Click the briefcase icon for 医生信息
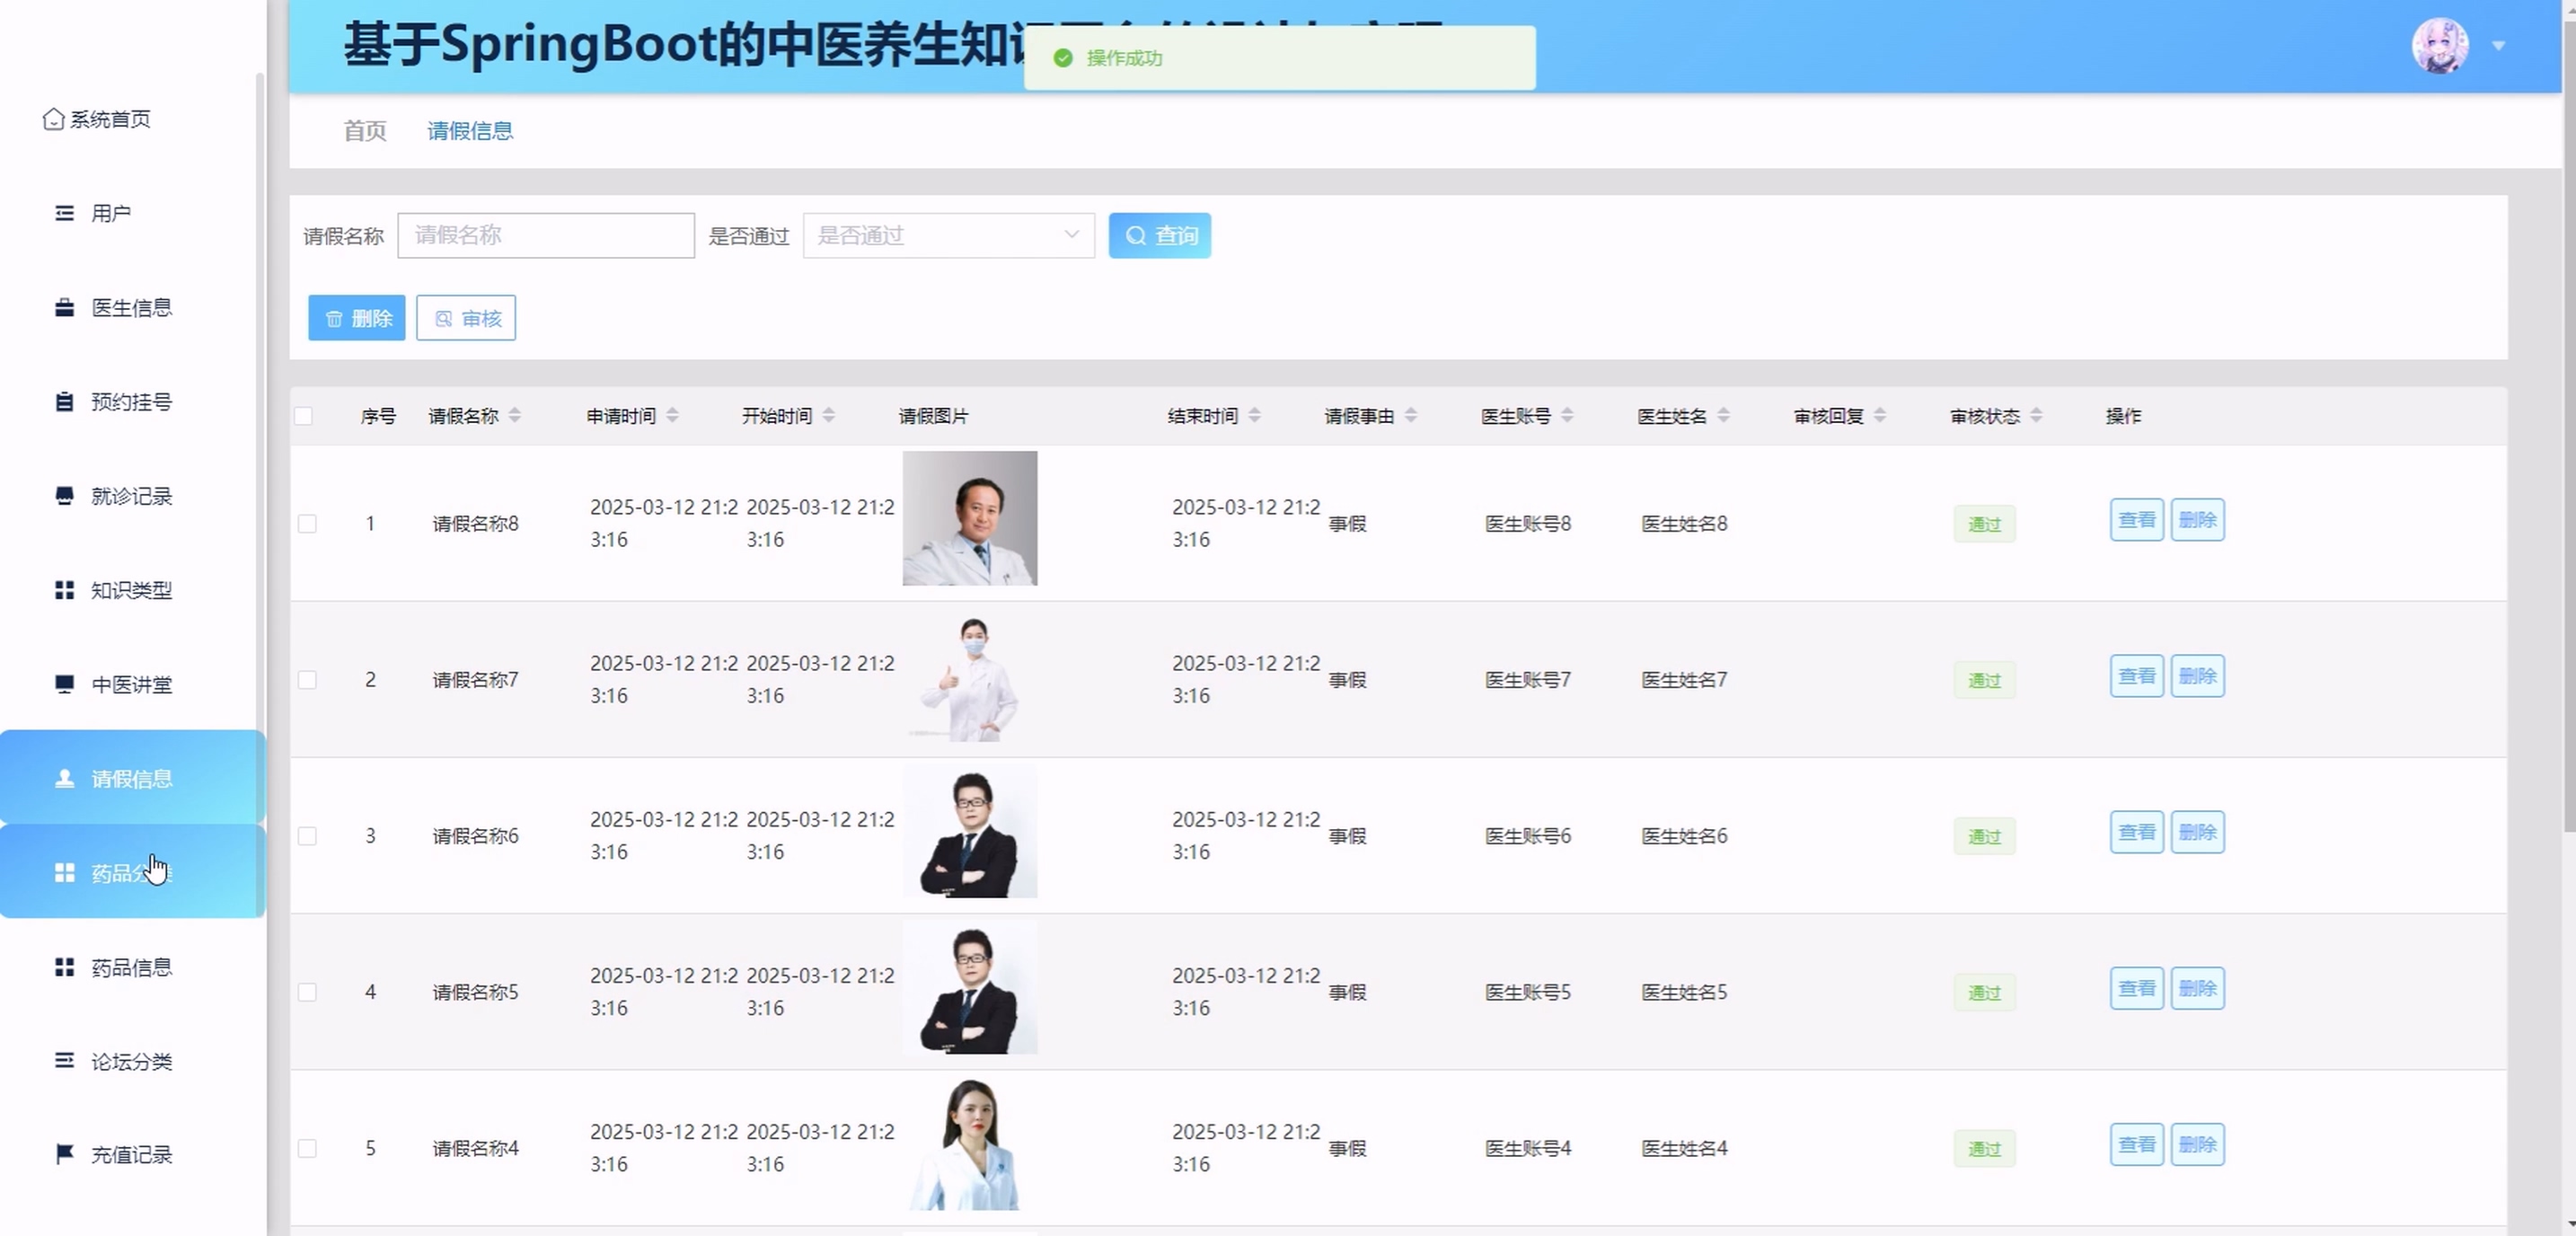The width and height of the screenshot is (2576, 1236). click(x=64, y=307)
